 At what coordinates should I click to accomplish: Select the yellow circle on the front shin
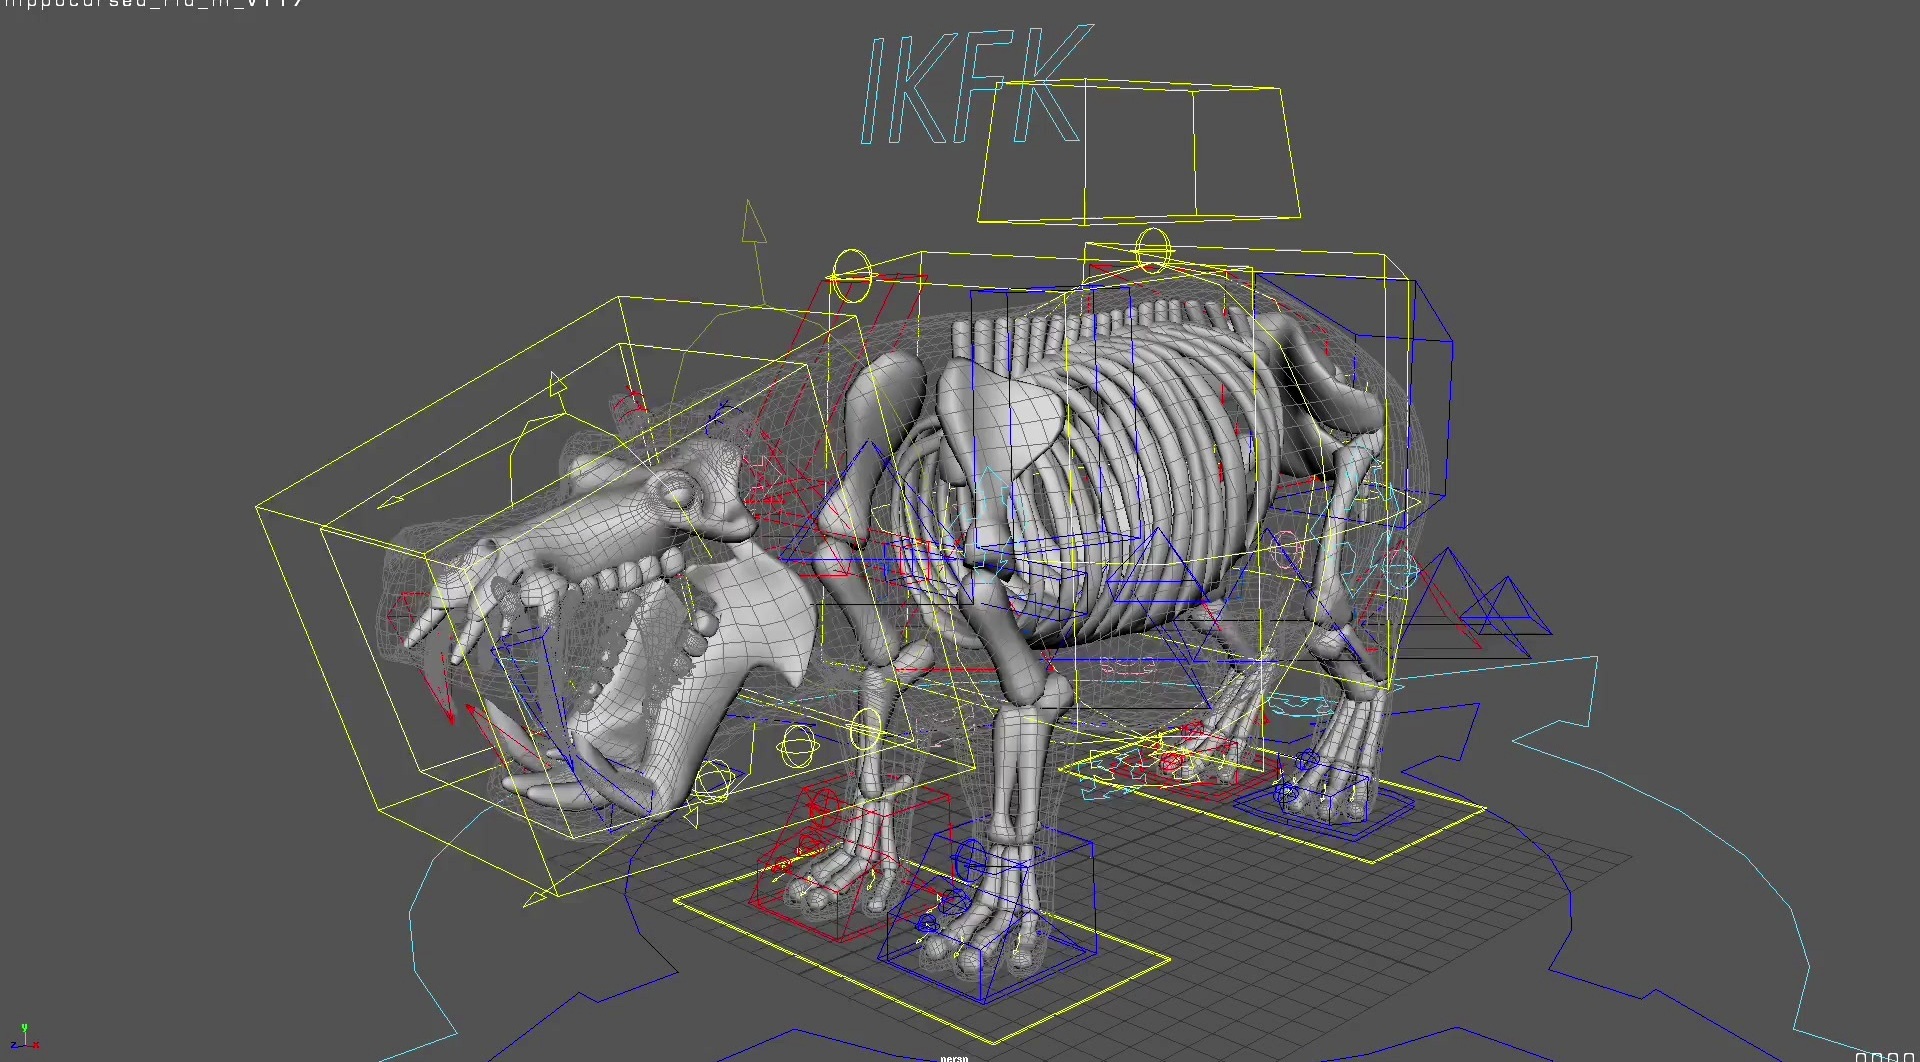click(x=865, y=731)
